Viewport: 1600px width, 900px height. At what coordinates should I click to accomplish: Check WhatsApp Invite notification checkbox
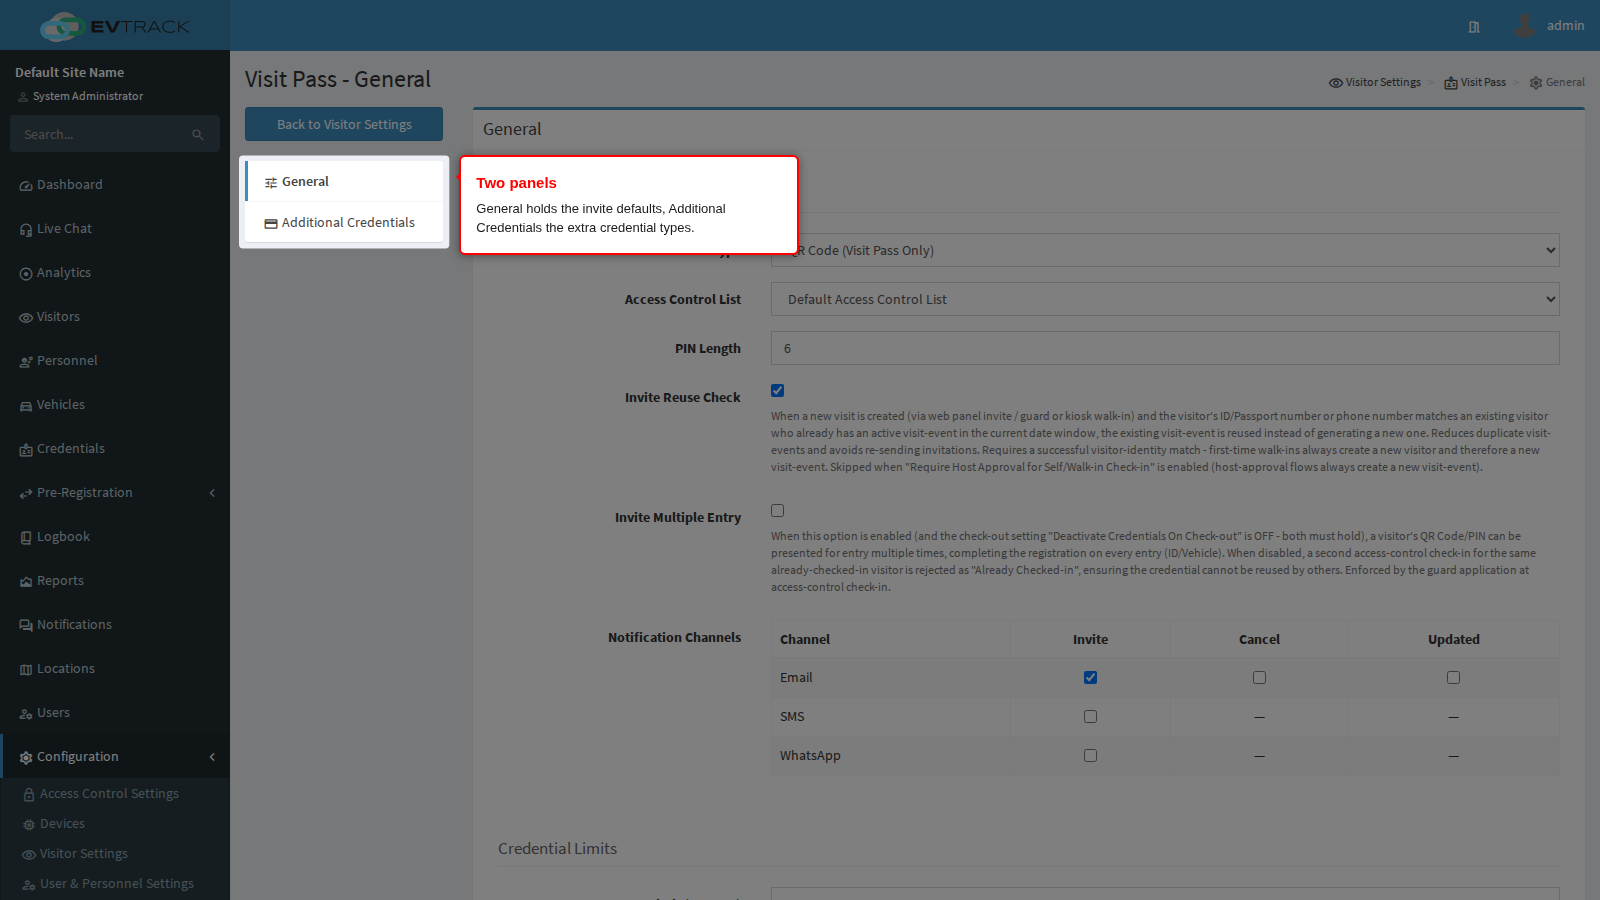(1090, 755)
